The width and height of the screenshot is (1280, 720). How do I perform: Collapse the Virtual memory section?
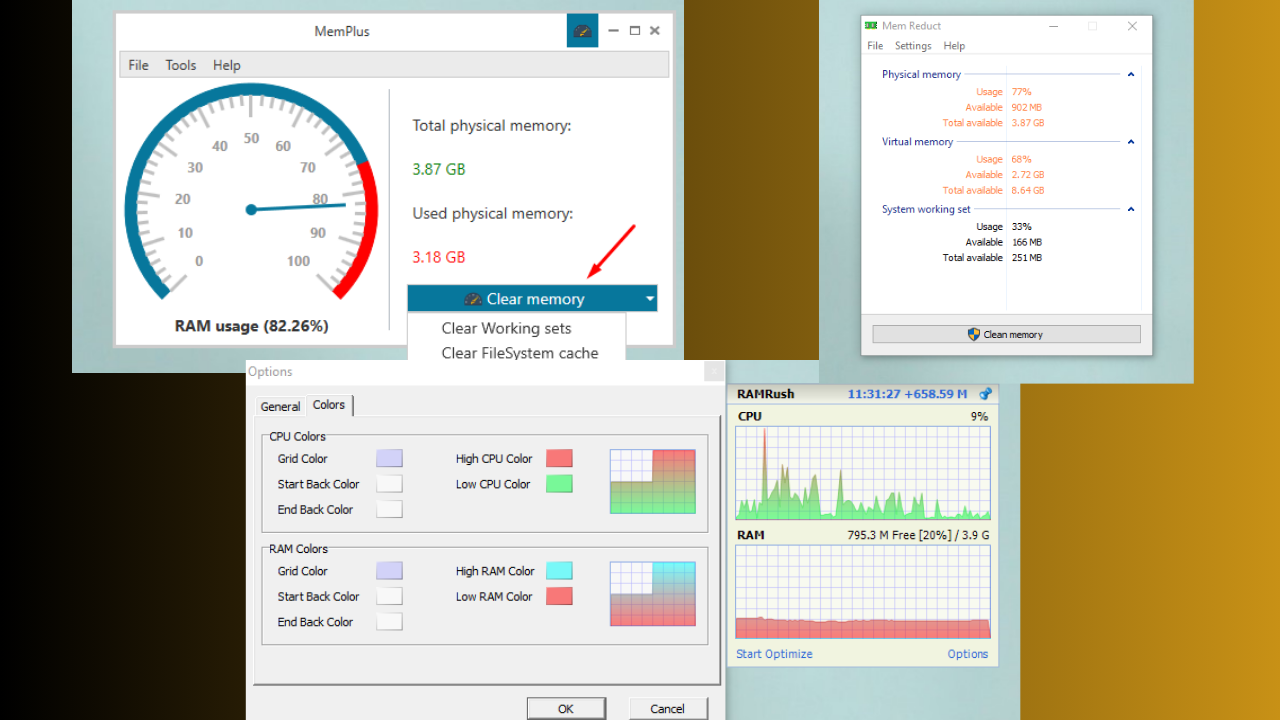(x=1131, y=142)
